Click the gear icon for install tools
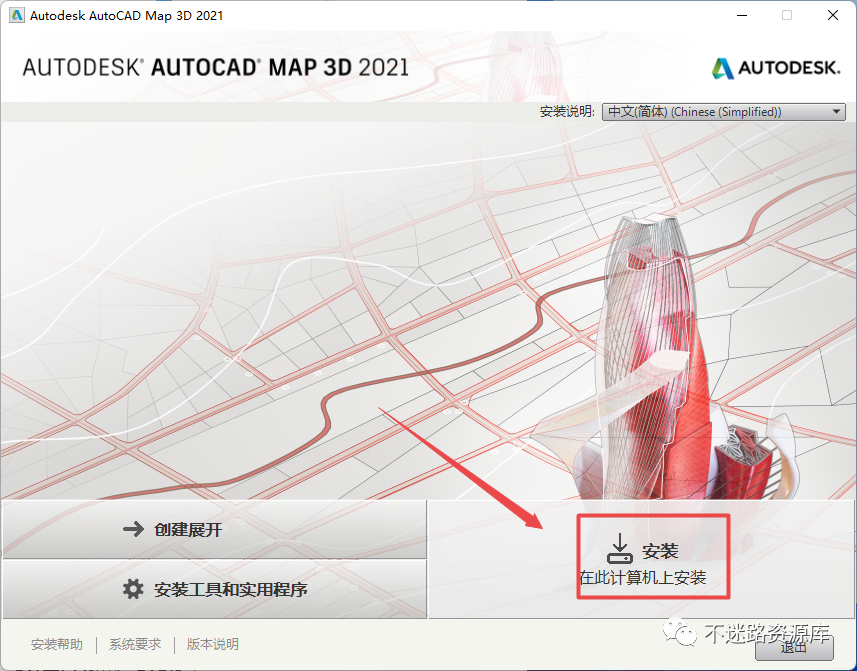This screenshot has height=671, width=857. click(x=133, y=589)
